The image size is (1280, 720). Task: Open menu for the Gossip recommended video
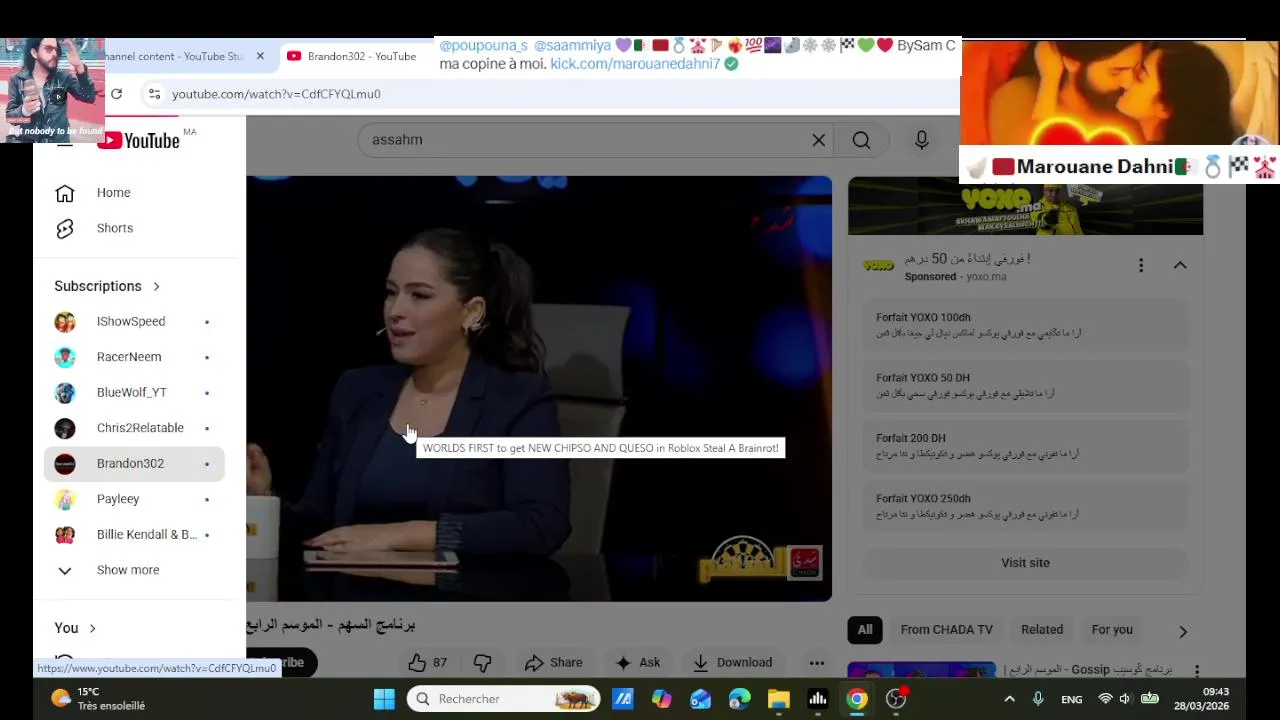[1196, 671]
